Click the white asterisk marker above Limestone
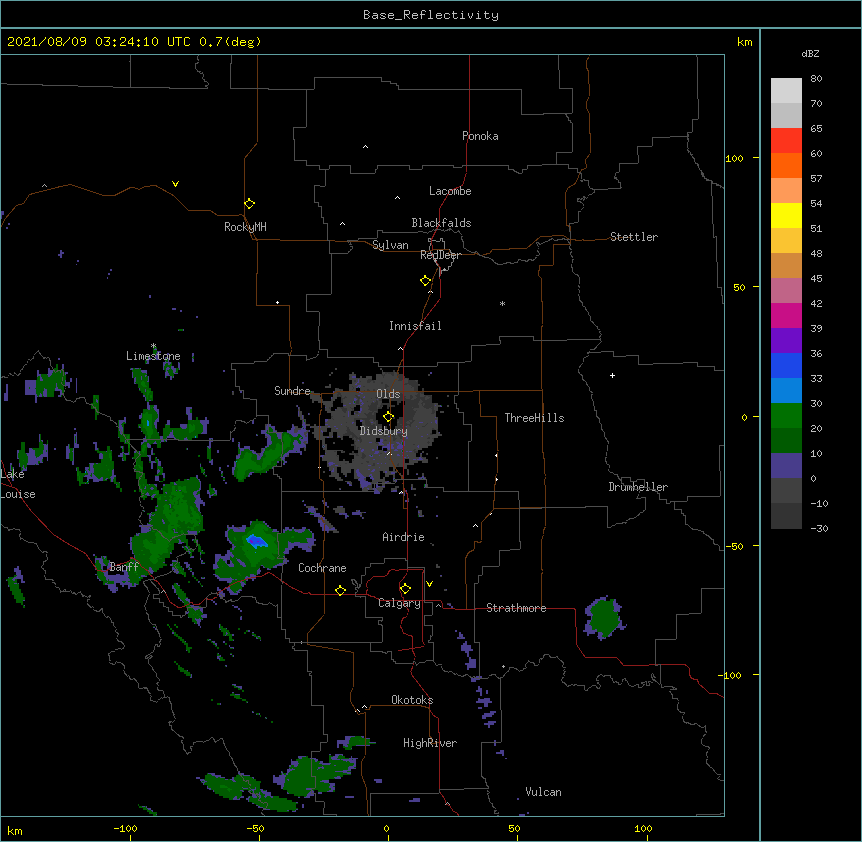The image size is (862, 842). pos(153,346)
